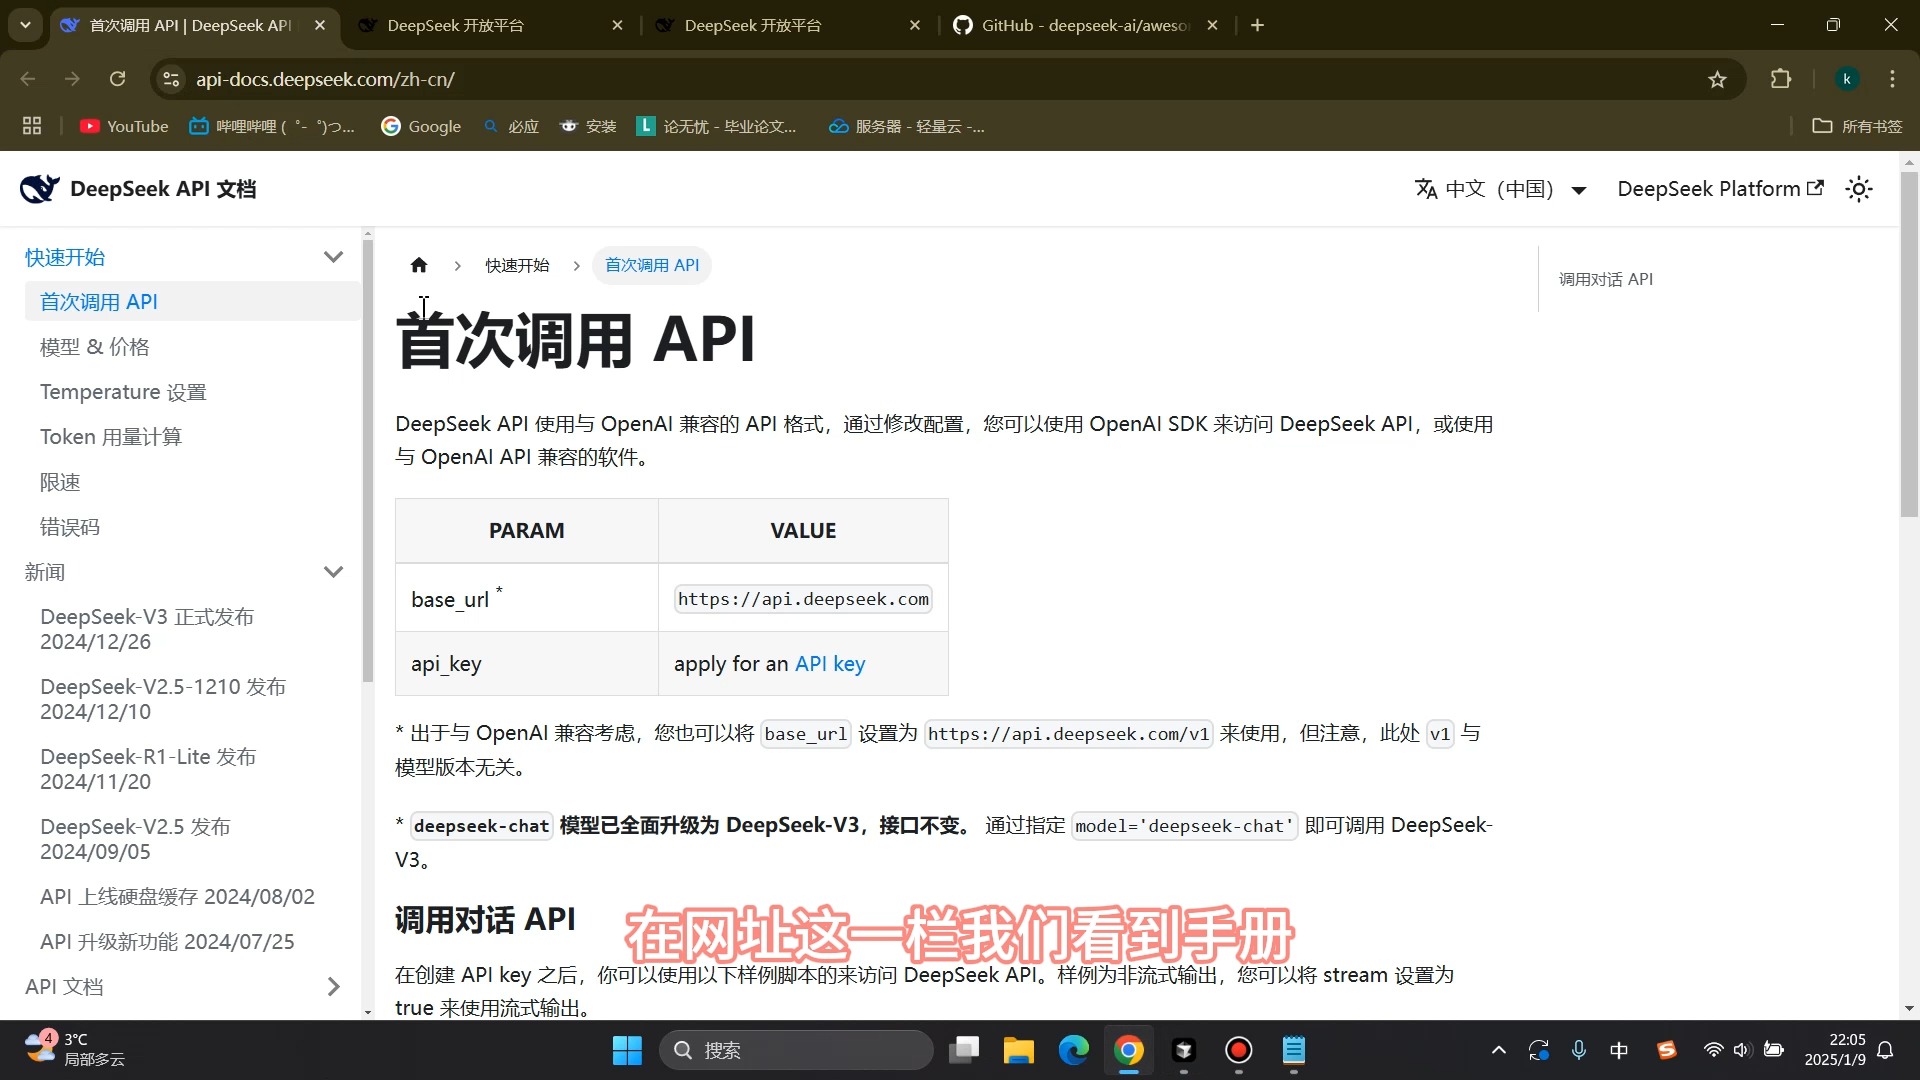1920x1080 pixels.
Task: Click the taskbar 搜索 search box
Action: pos(796,1050)
